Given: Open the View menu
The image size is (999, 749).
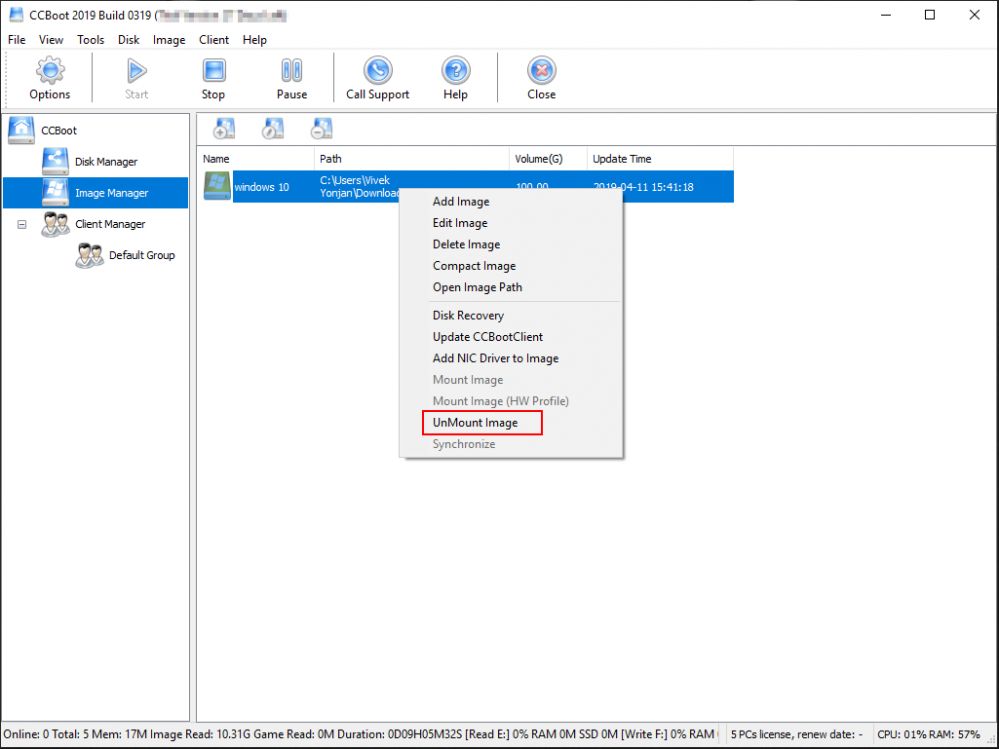Looking at the screenshot, I should coord(51,39).
